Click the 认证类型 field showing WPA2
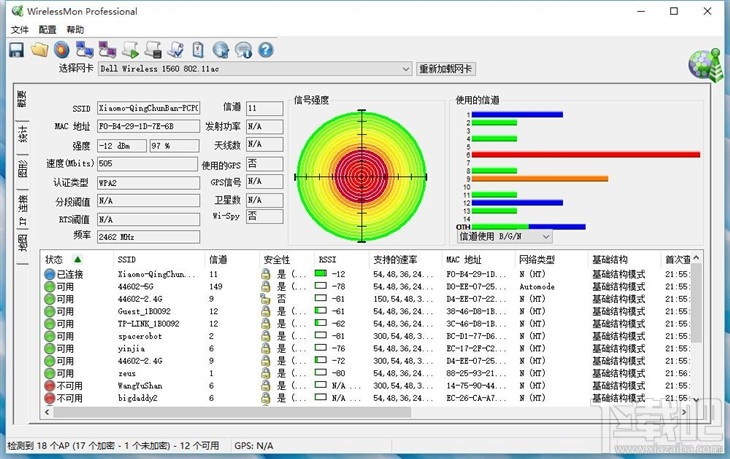 click(x=148, y=182)
